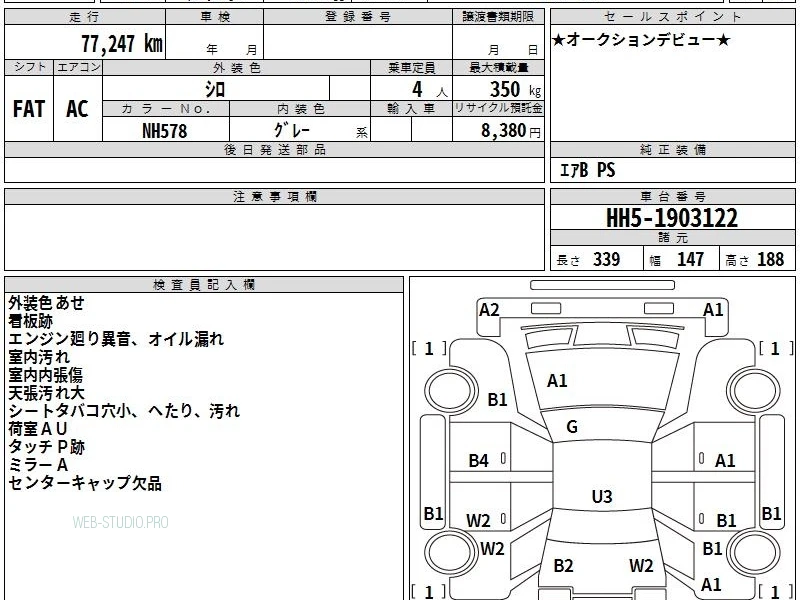
Task: Click the 譲渡書類期限 header cell
Action: pos(498,17)
